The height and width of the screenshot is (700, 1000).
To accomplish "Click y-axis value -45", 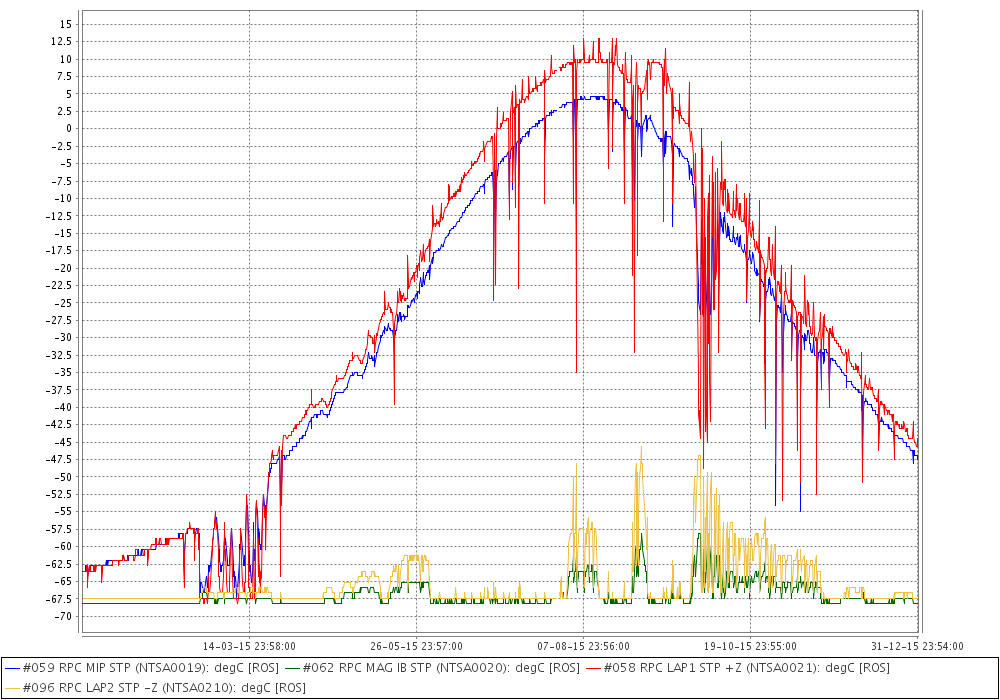I will 64,442.
